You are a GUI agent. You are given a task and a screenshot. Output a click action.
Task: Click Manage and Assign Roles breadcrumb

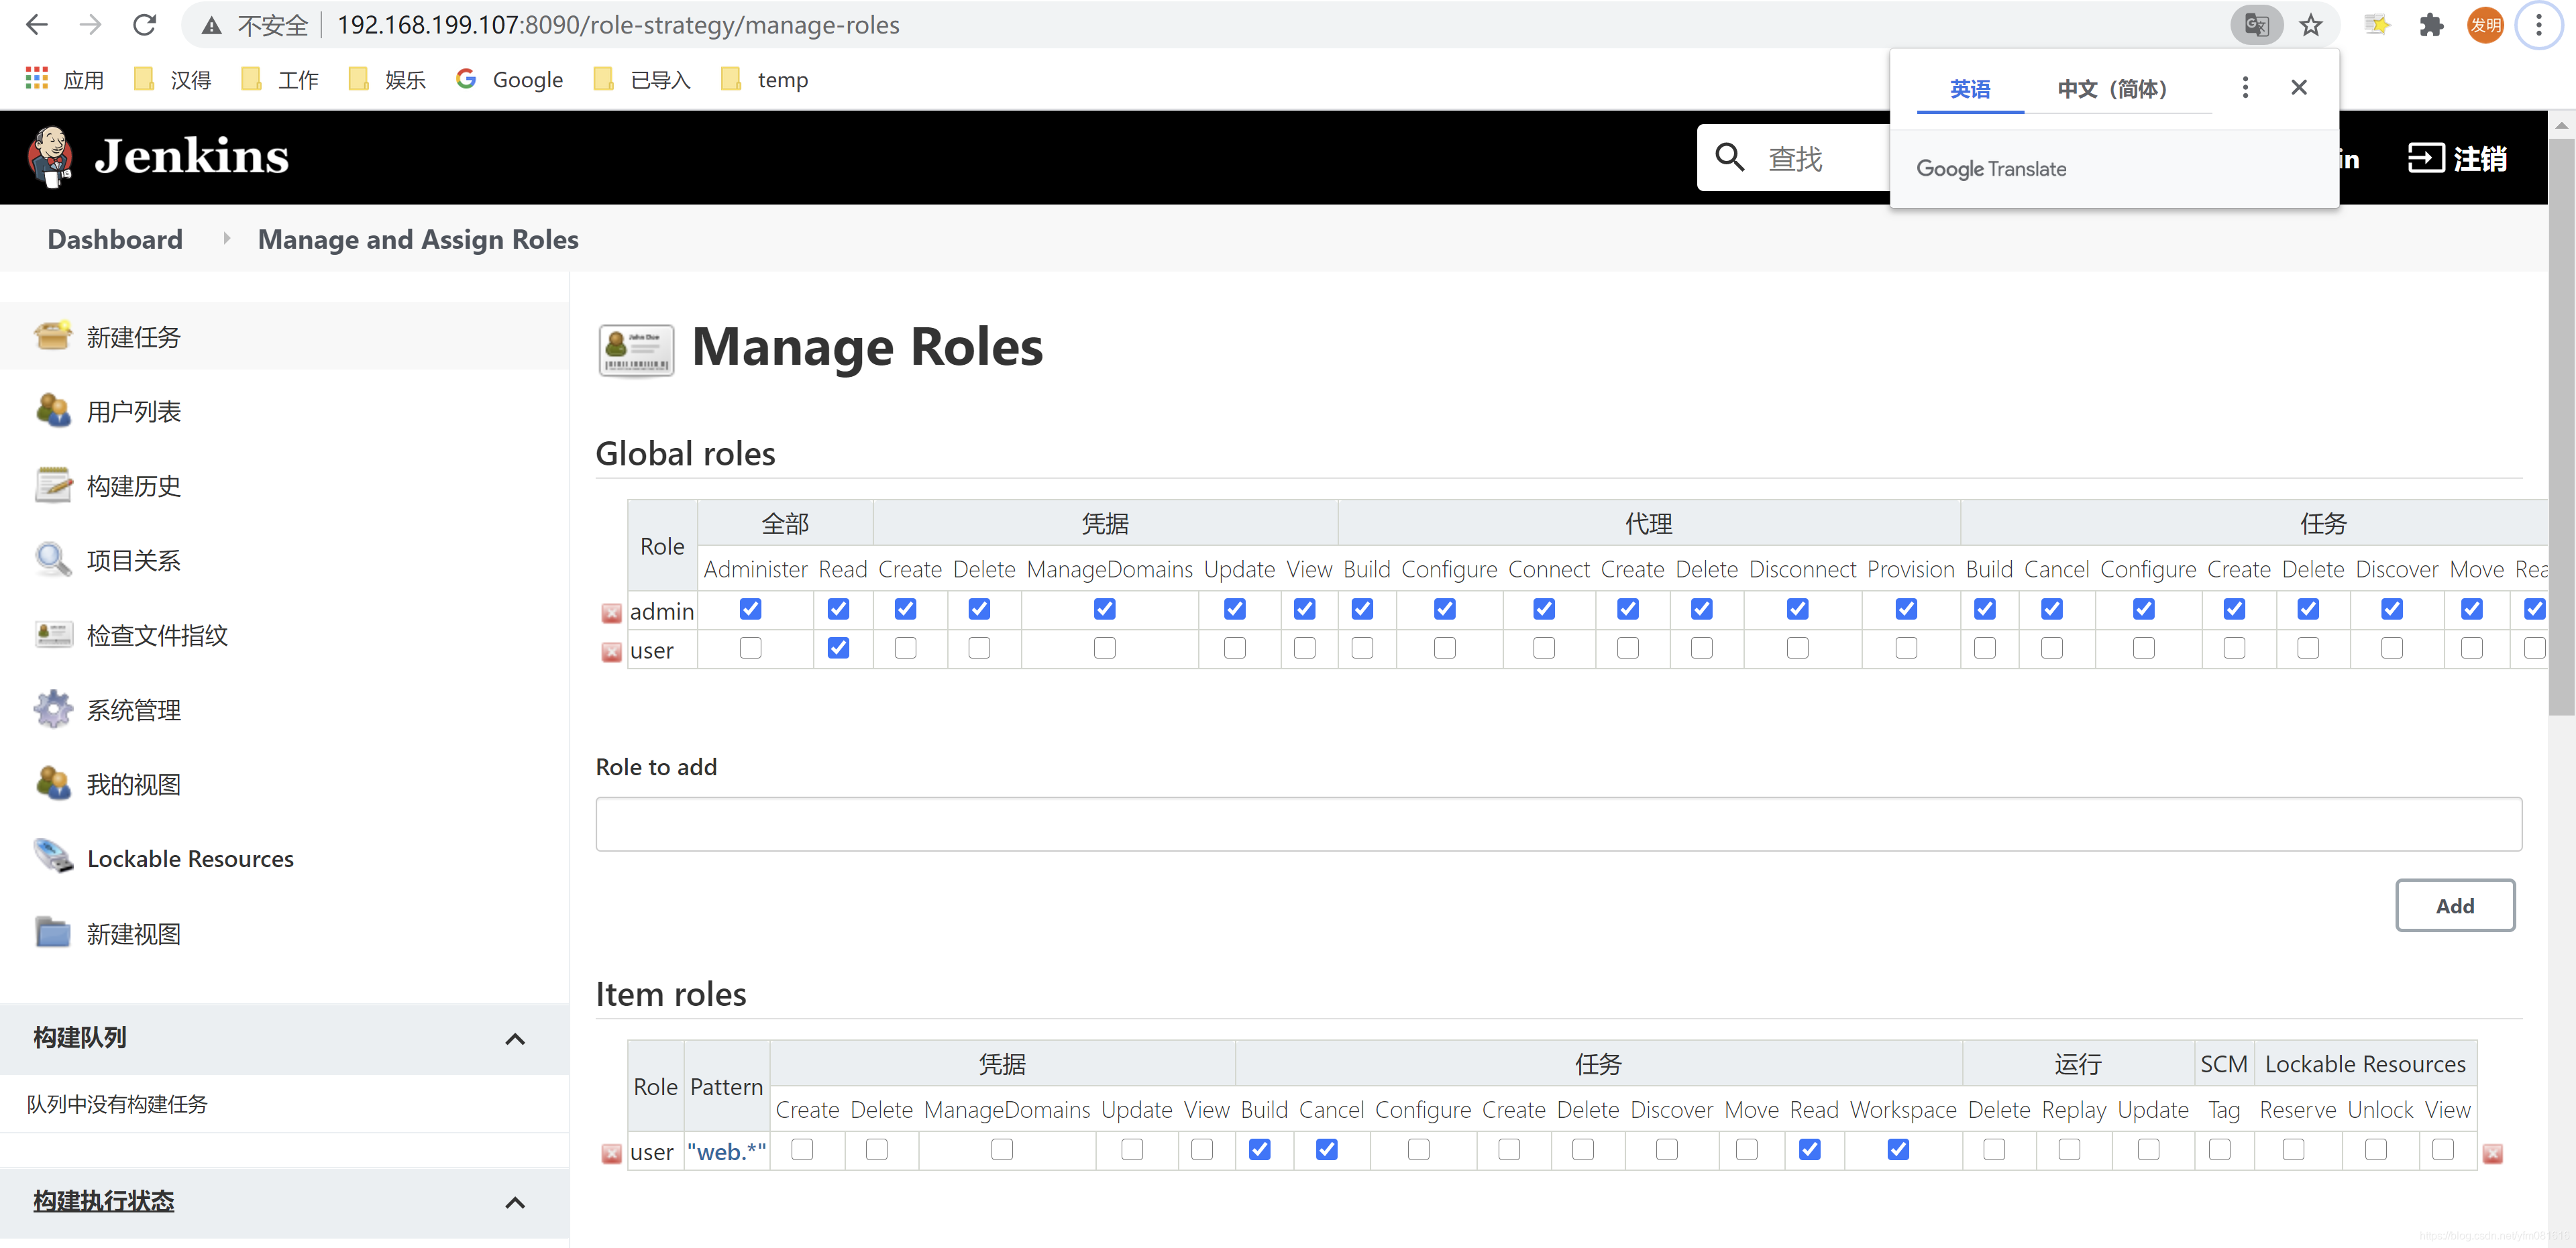point(418,239)
